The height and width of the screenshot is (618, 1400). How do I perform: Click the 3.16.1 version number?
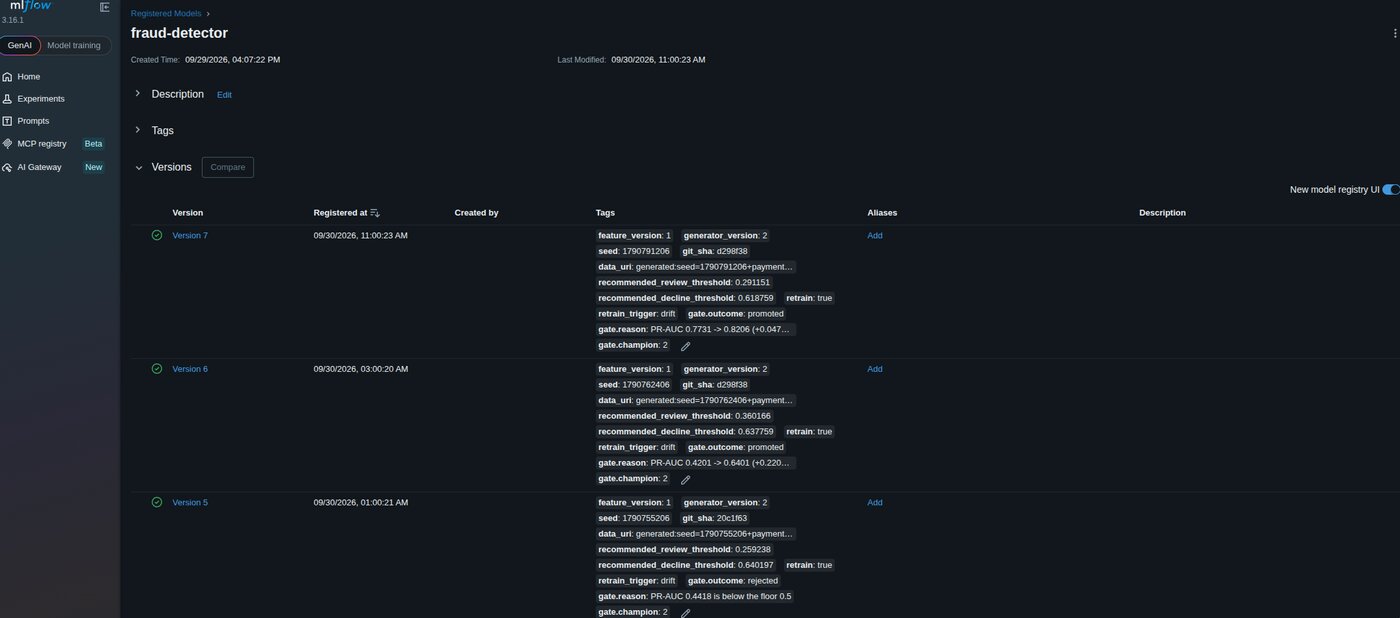pyautogui.click(x=12, y=20)
